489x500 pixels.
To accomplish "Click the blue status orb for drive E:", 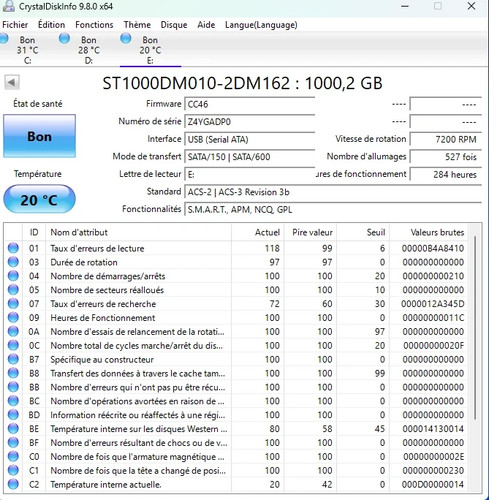I will 126,39.
